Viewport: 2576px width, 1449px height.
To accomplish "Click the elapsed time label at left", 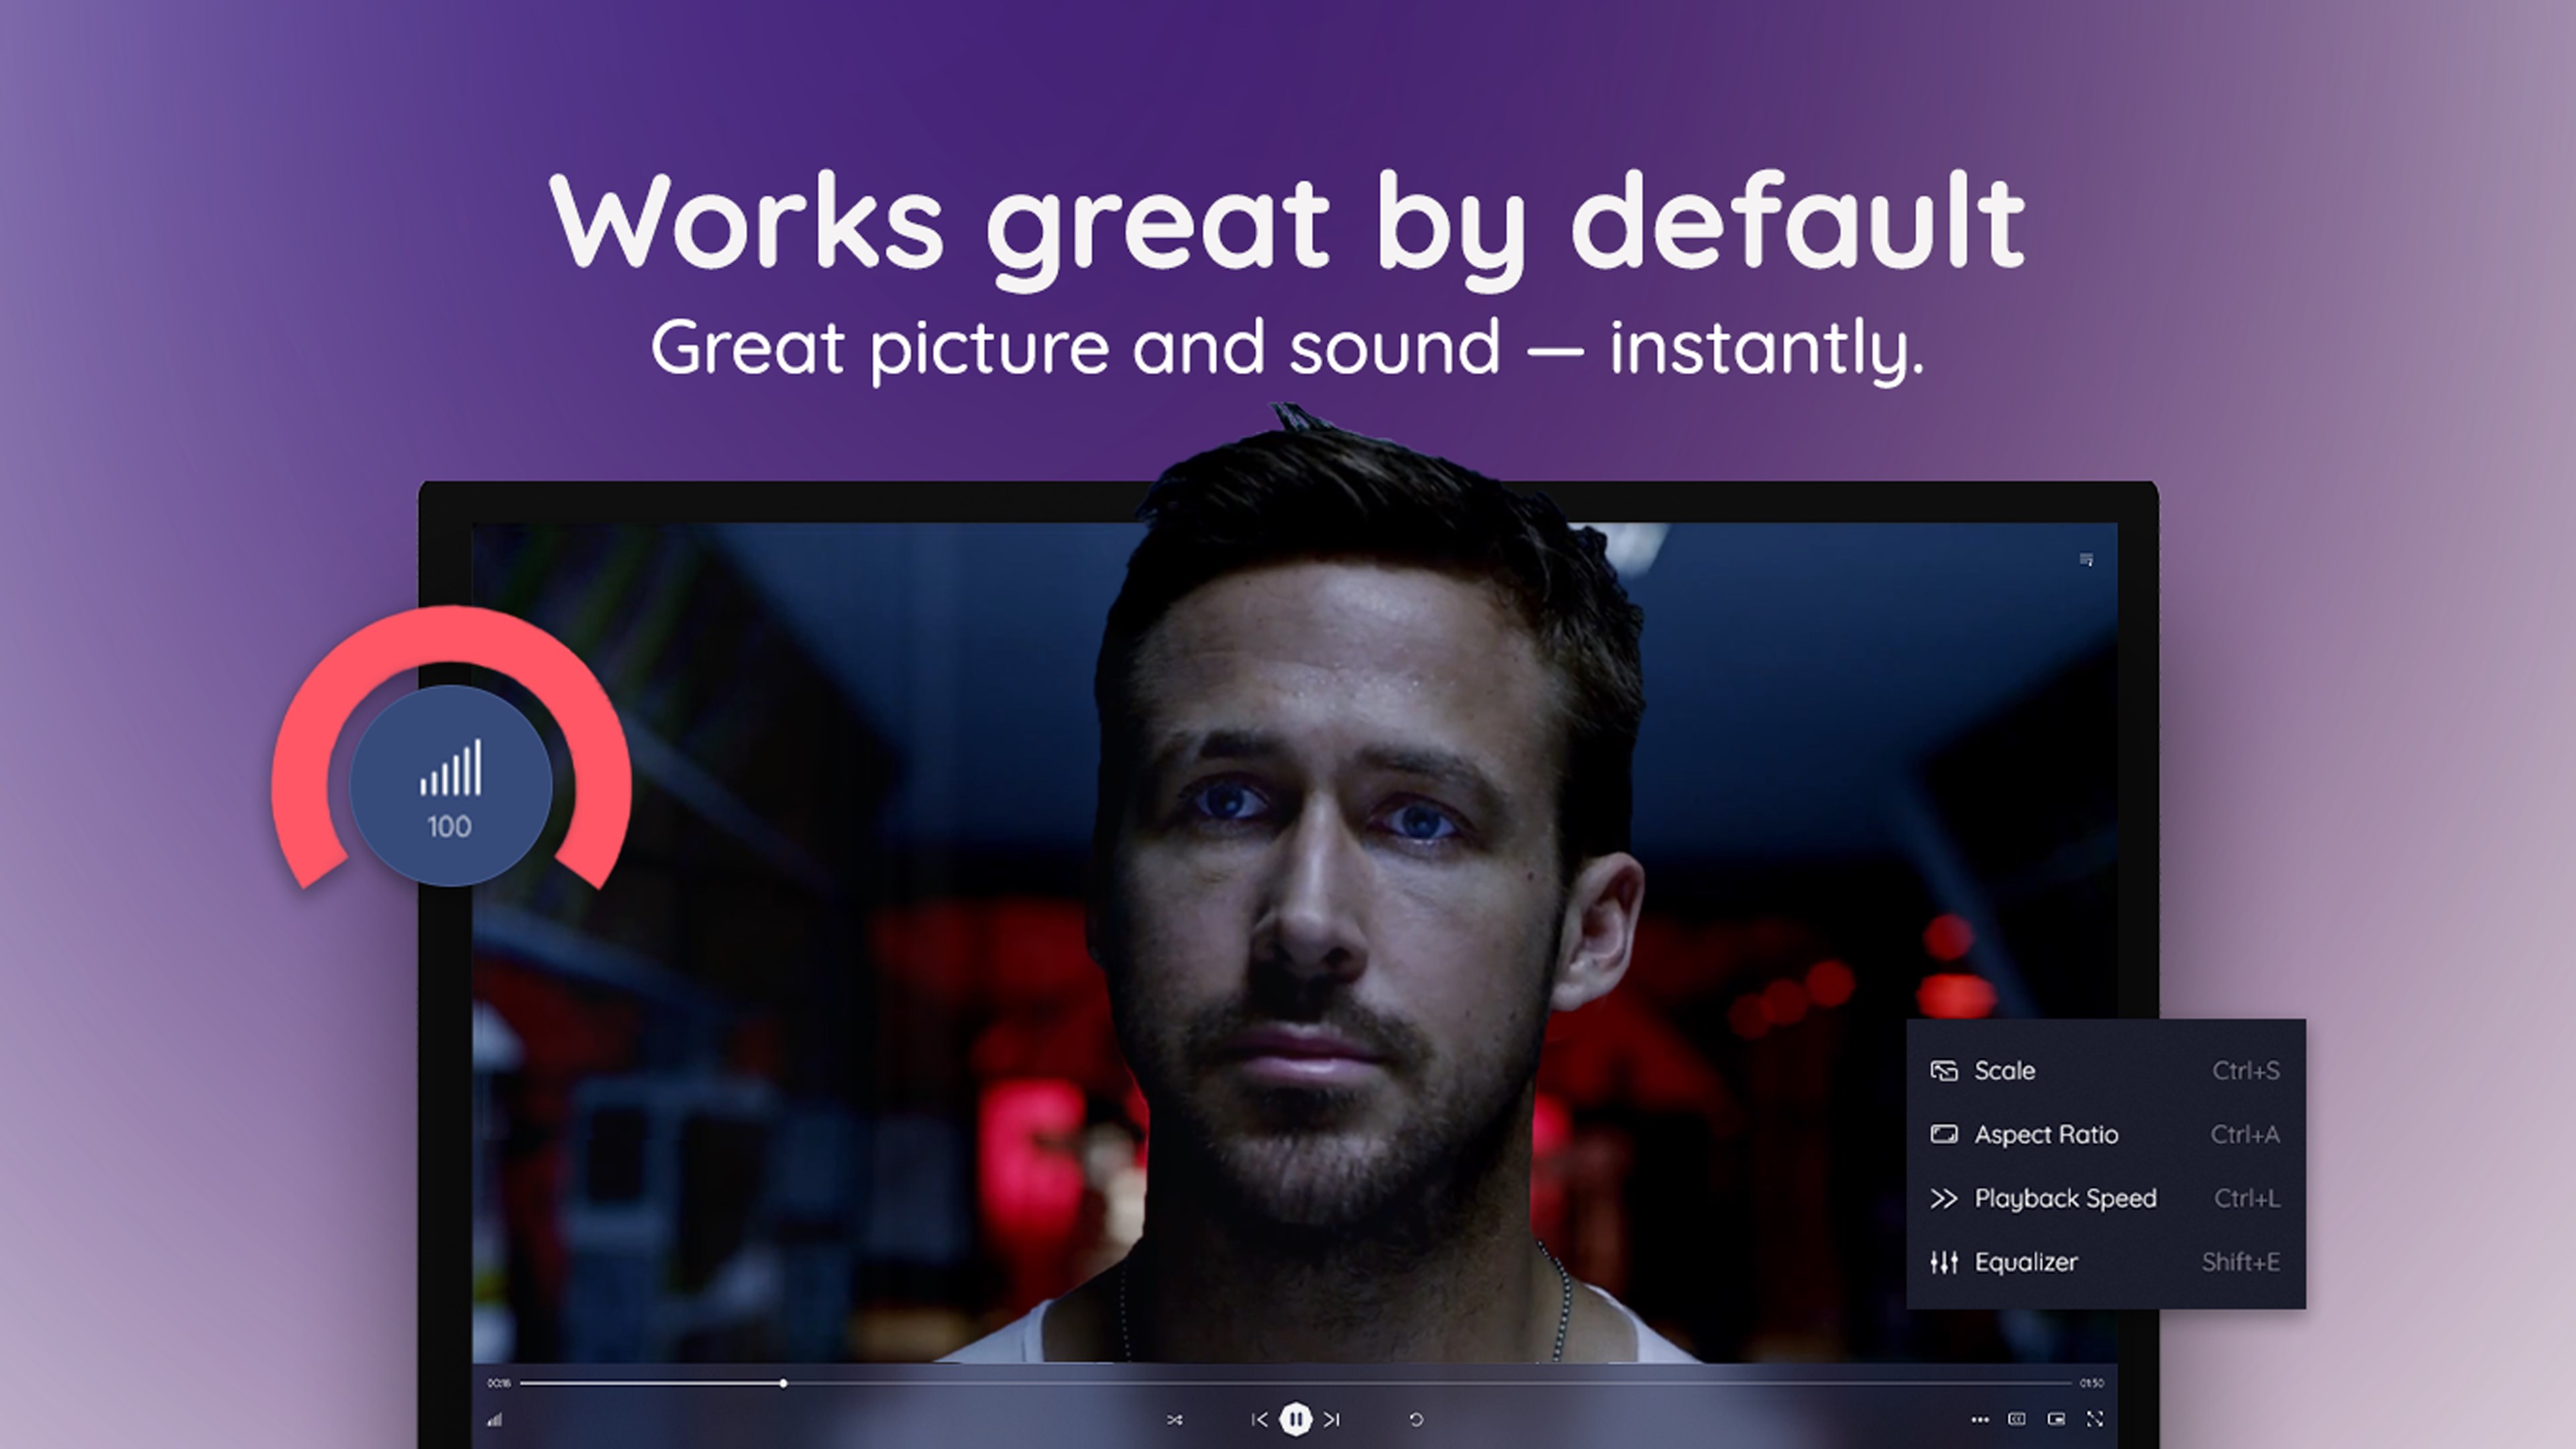I will pos(498,1383).
